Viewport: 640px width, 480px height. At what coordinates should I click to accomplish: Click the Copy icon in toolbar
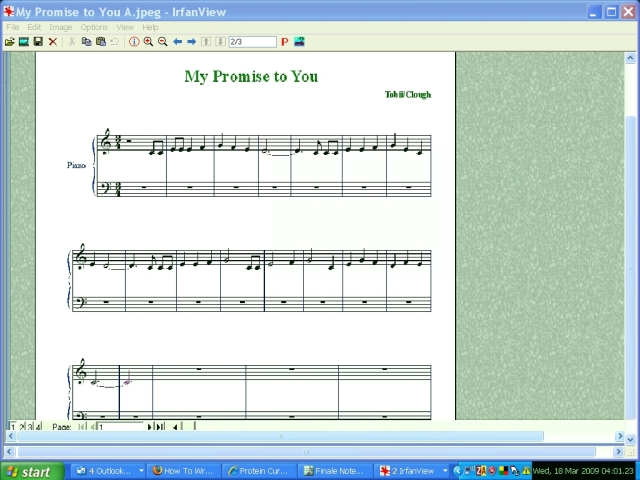pos(86,42)
